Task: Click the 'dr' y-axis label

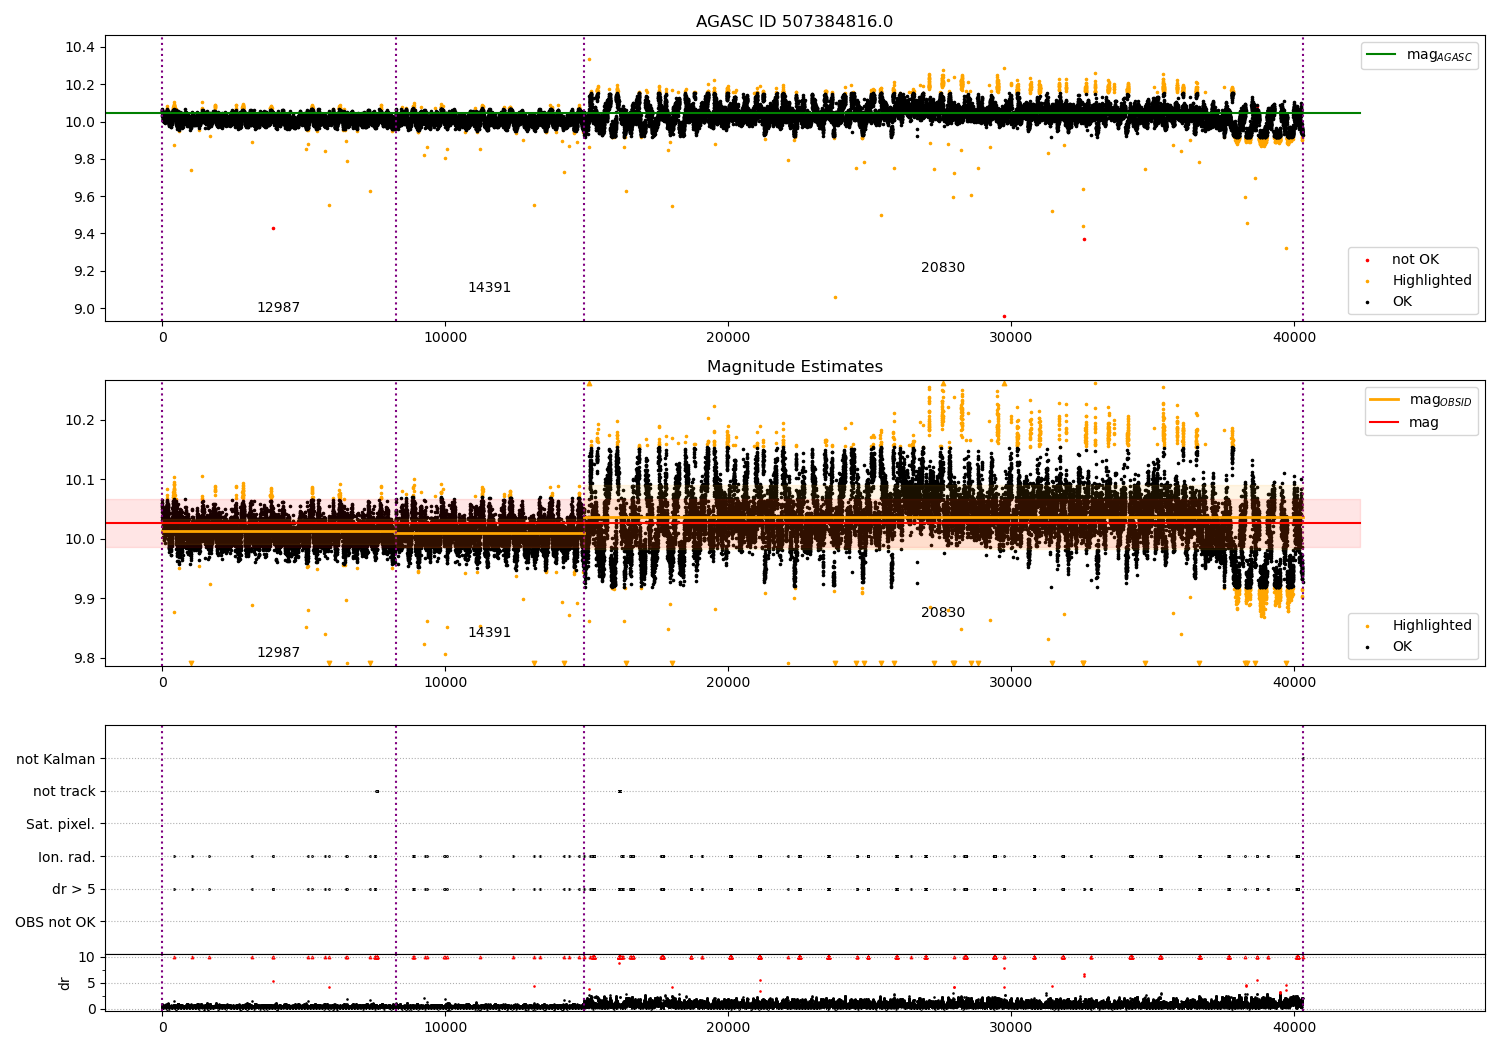Action: (x=65, y=983)
